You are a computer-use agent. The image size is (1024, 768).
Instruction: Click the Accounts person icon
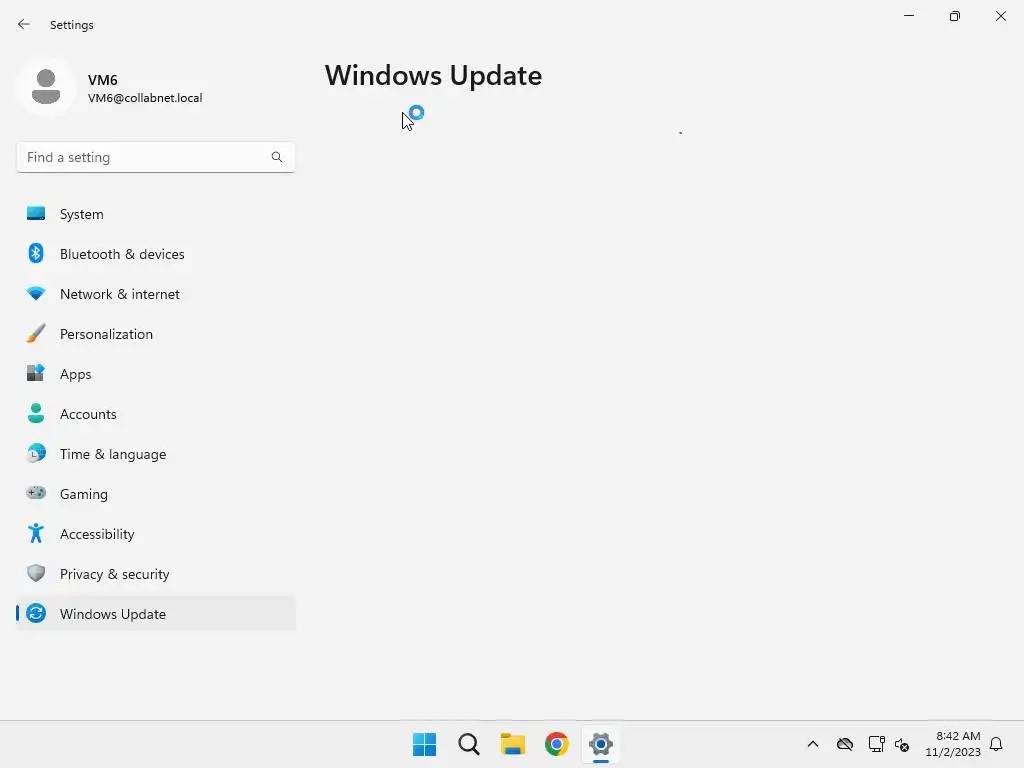pos(36,413)
